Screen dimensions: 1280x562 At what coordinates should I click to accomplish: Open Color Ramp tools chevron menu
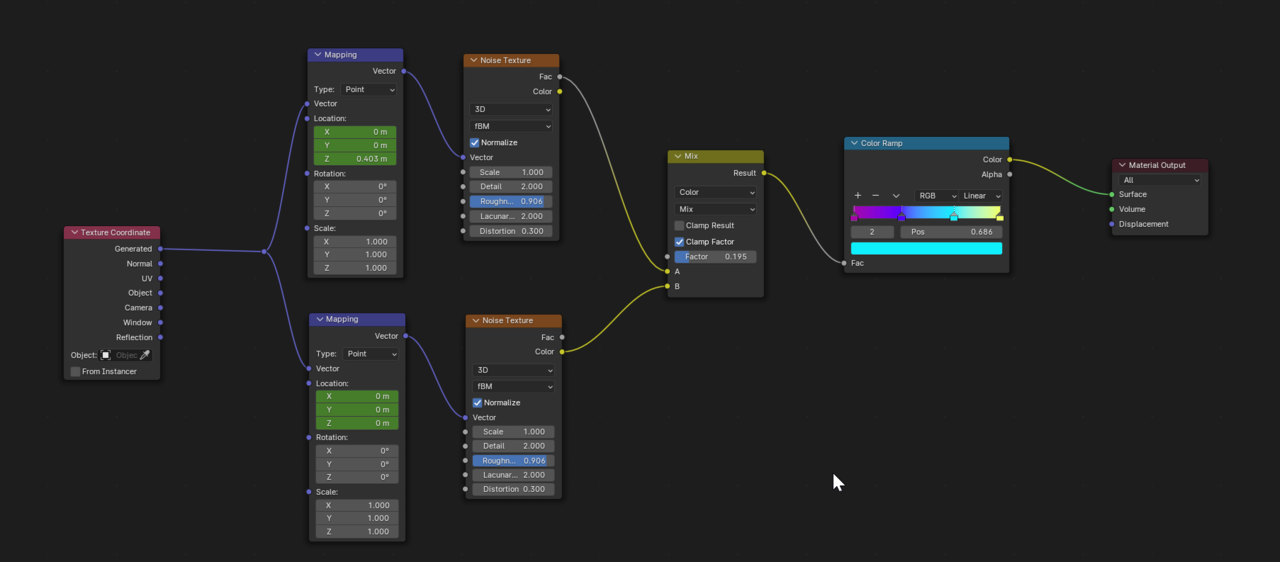pos(896,196)
